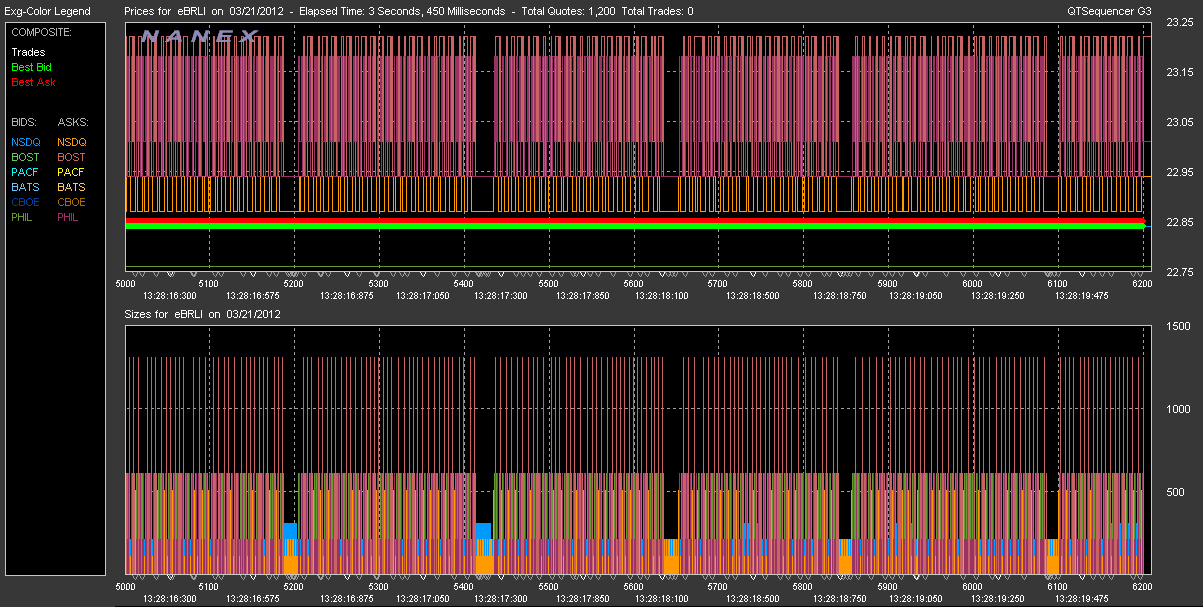Click tick label 5000 under Prices chart
The height and width of the screenshot is (607, 1203).
pyautogui.click(x=126, y=284)
